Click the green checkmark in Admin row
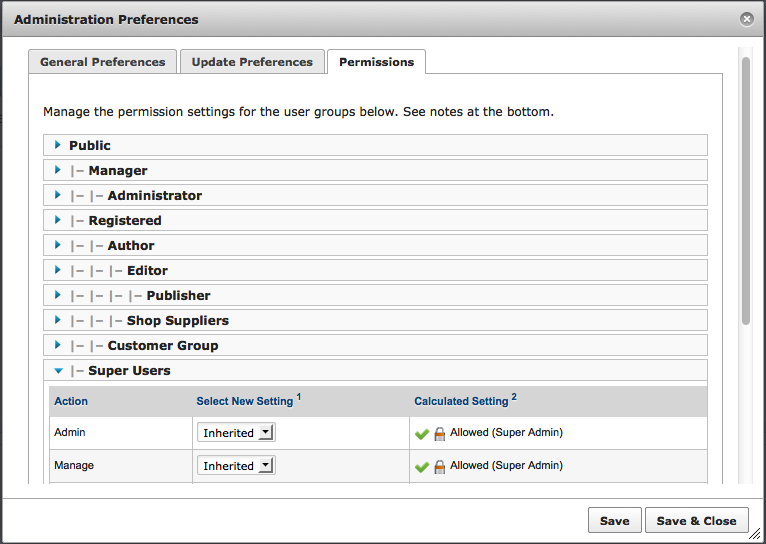 tap(422, 433)
